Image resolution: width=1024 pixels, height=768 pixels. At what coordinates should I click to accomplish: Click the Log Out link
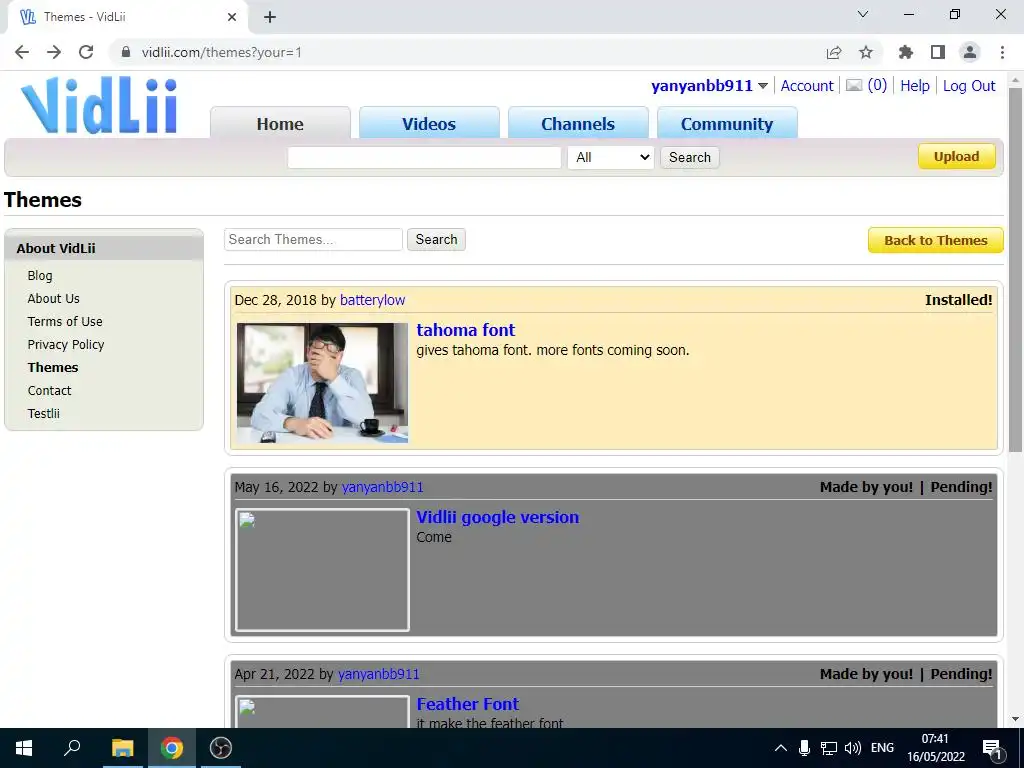[x=969, y=86]
